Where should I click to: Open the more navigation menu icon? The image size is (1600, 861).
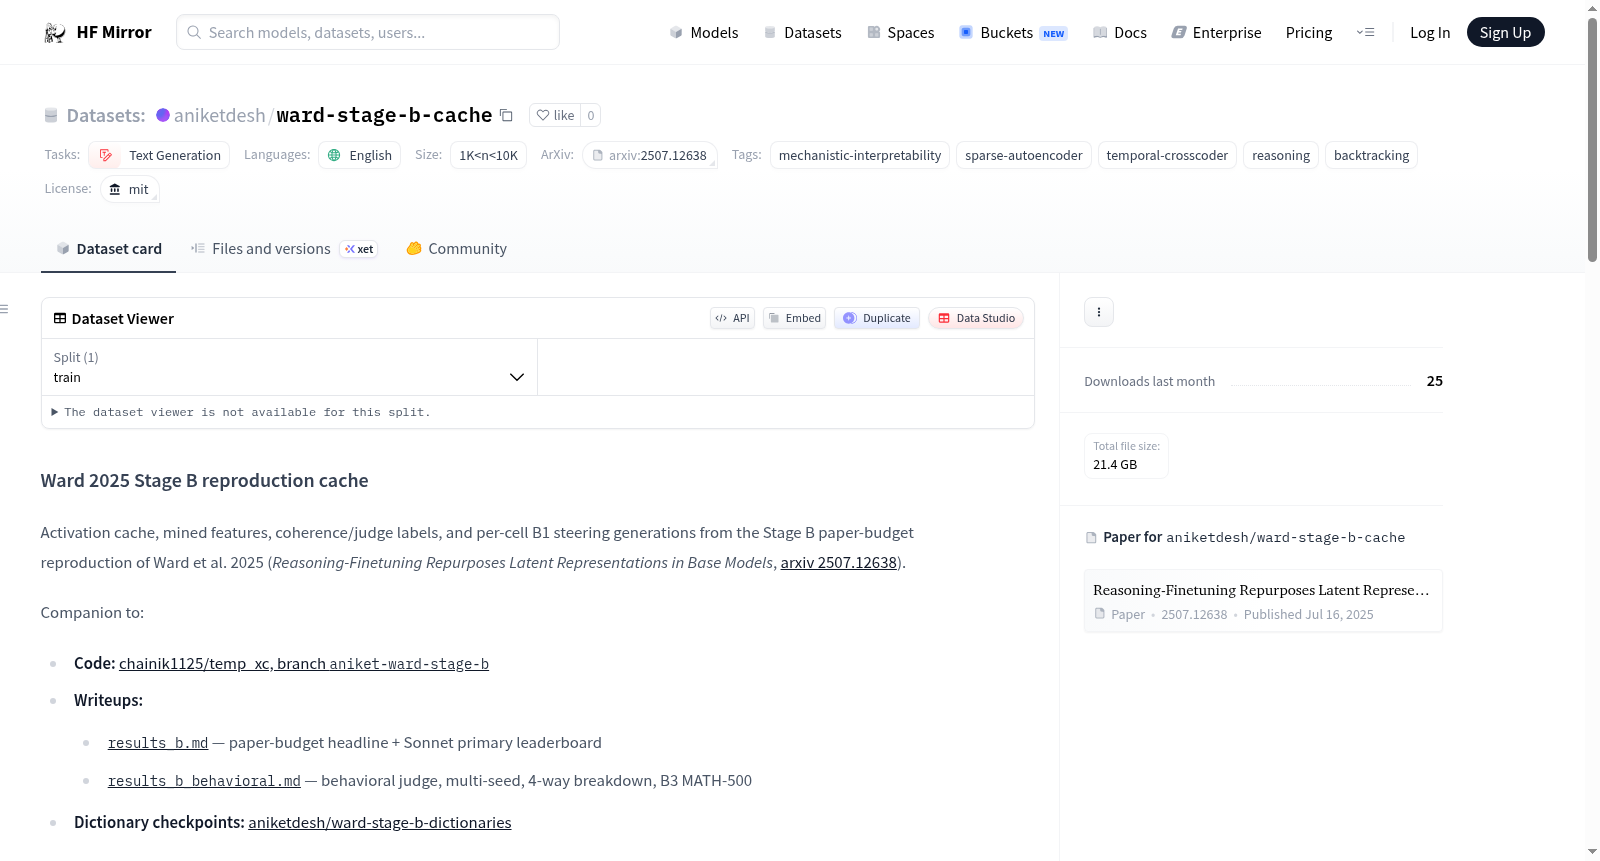coord(1365,33)
